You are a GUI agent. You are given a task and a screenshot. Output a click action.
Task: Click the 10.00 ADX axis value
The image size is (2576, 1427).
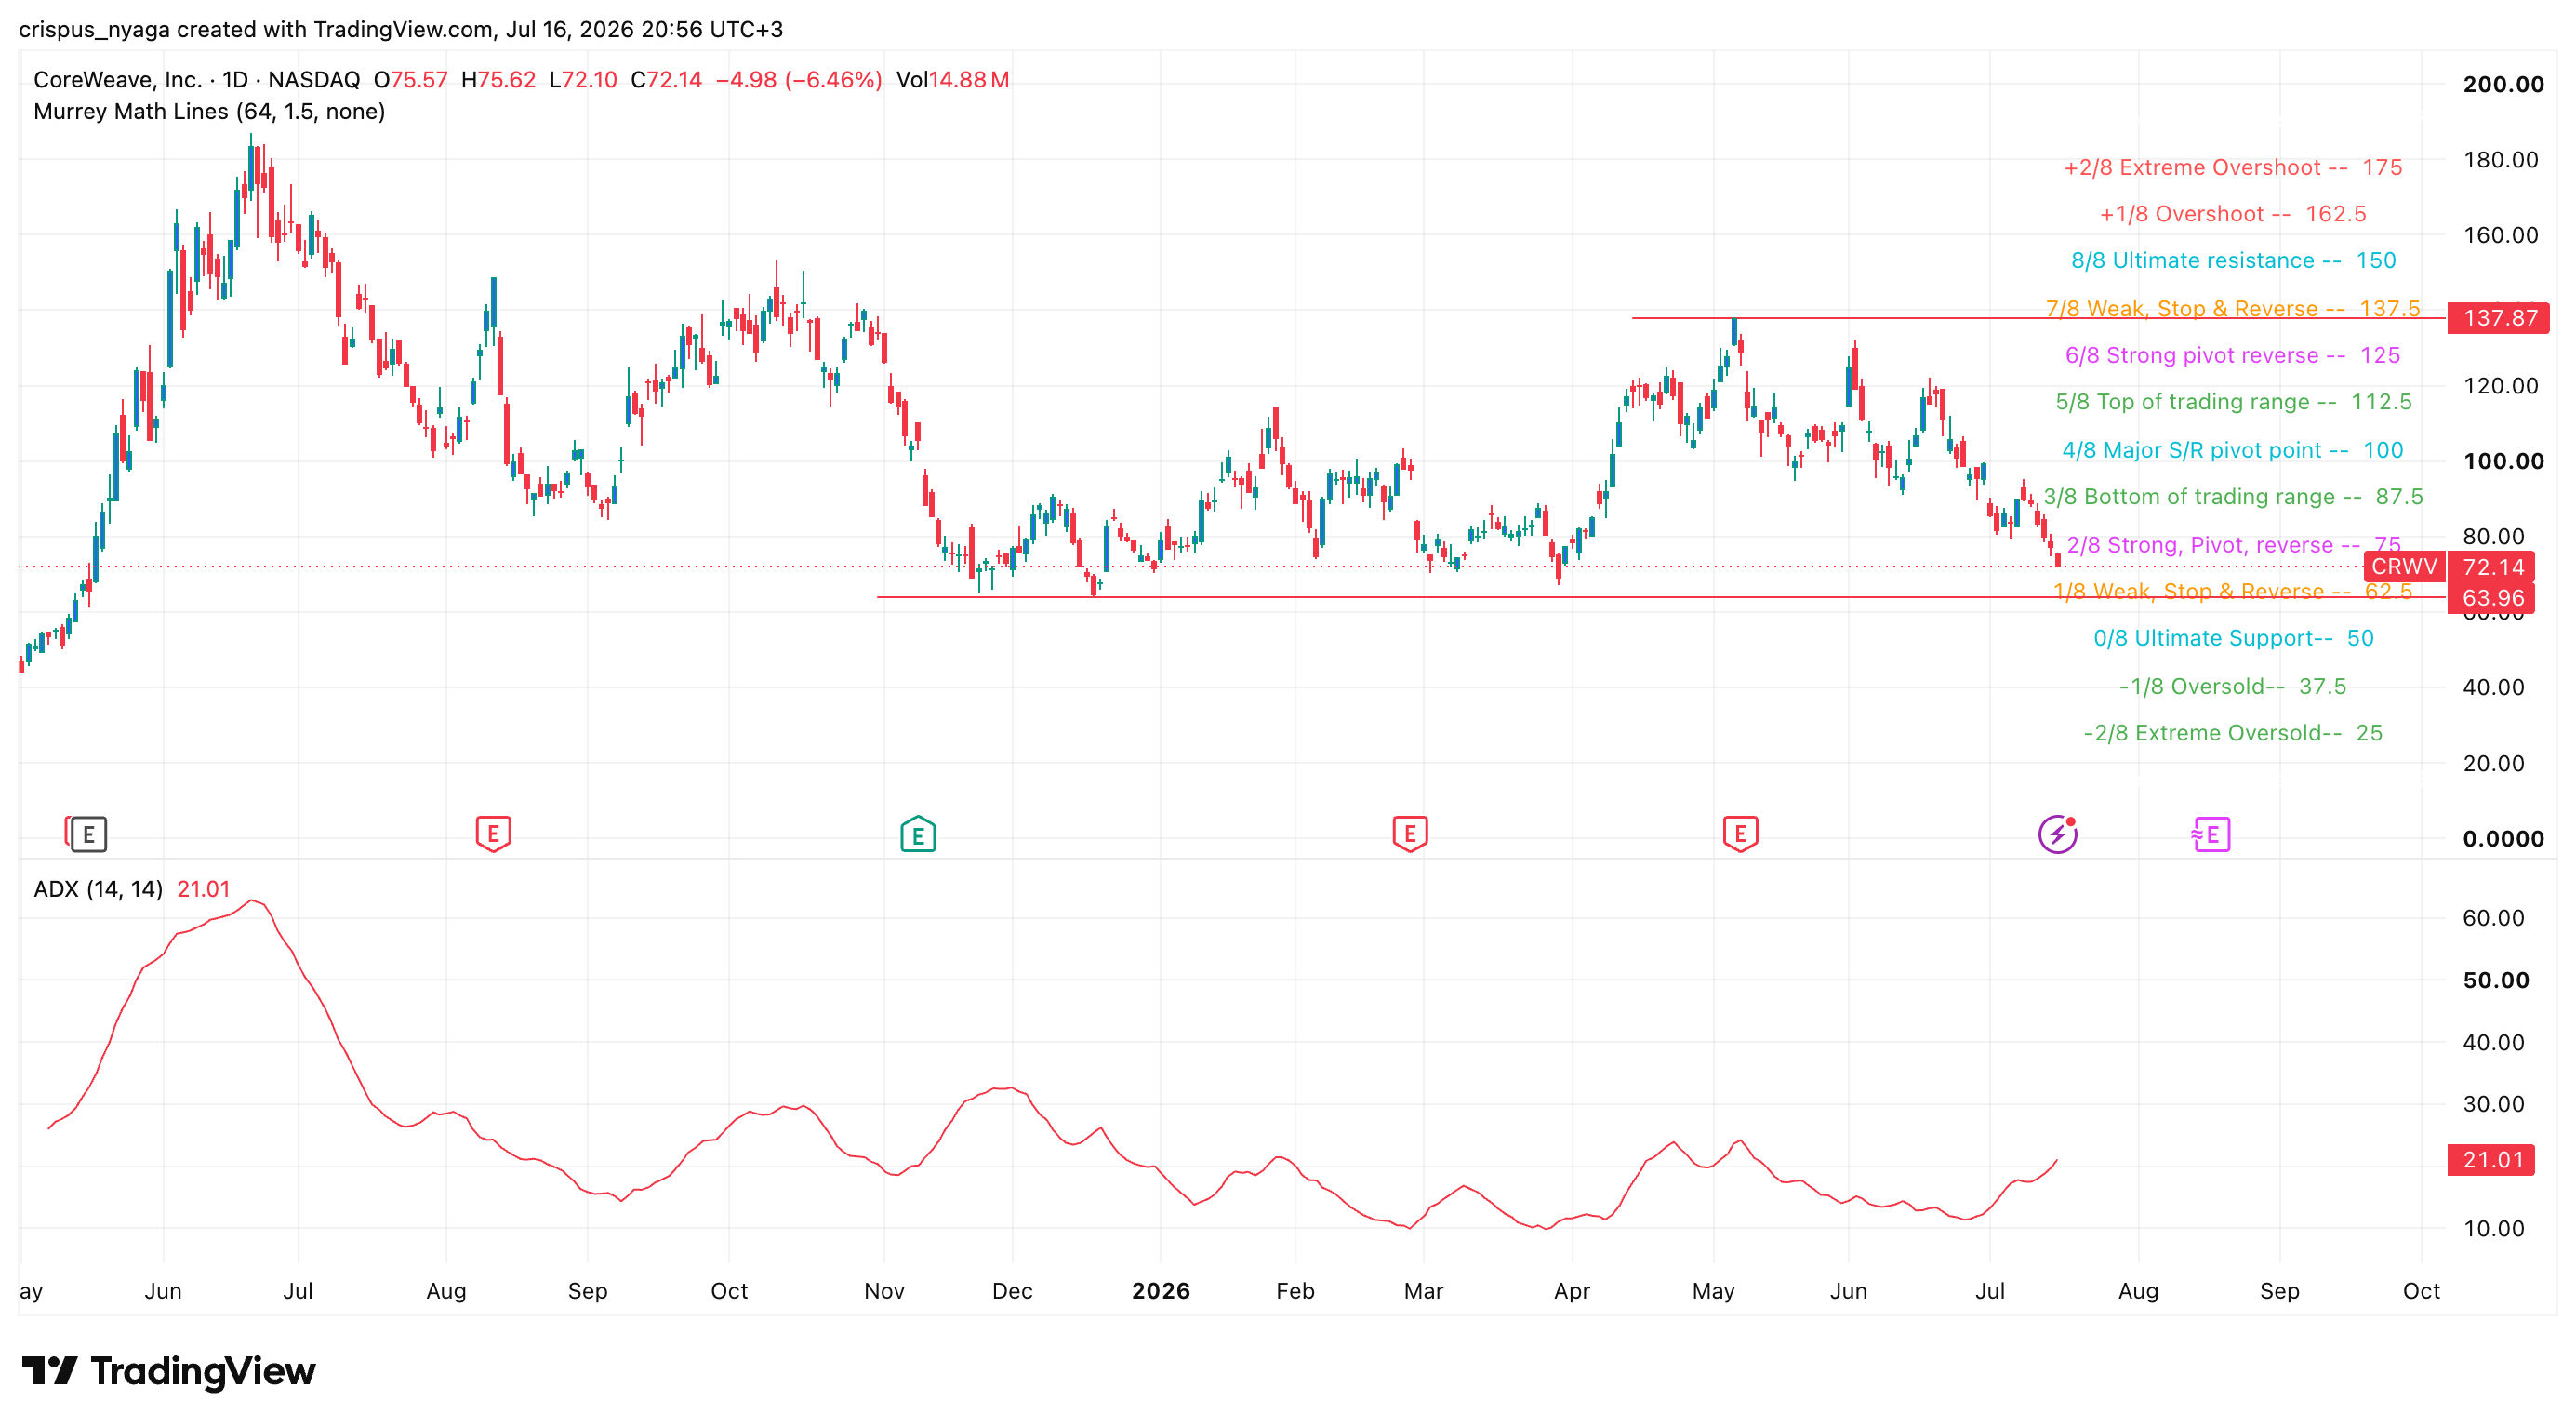click(x=2494, y=1229)
